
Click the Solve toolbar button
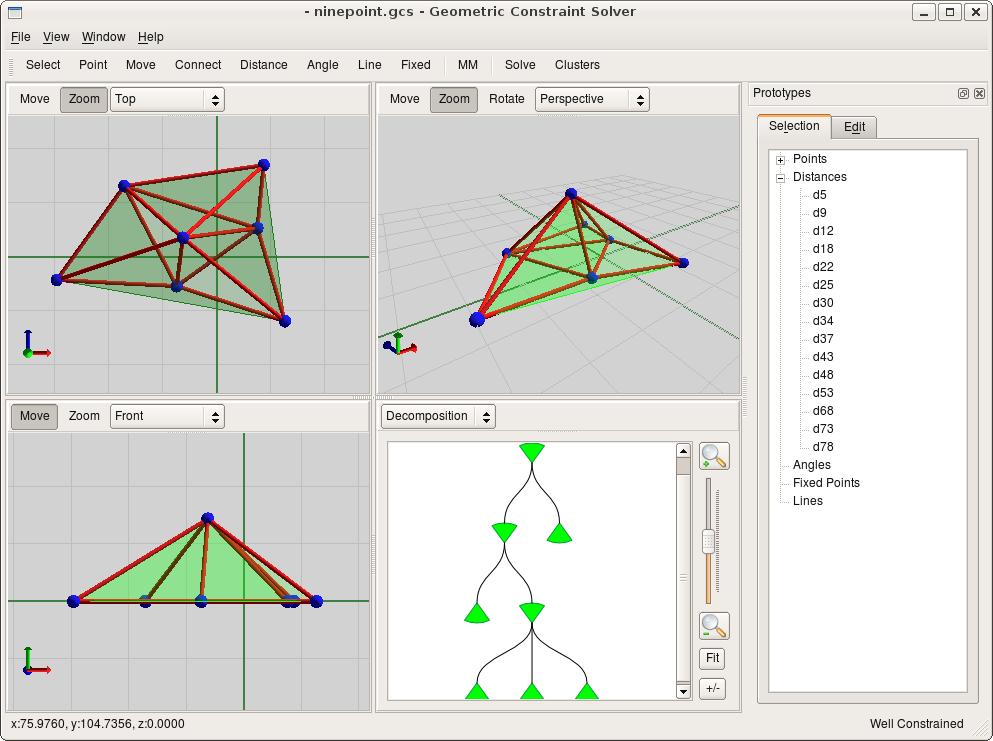tap(520, 65)
